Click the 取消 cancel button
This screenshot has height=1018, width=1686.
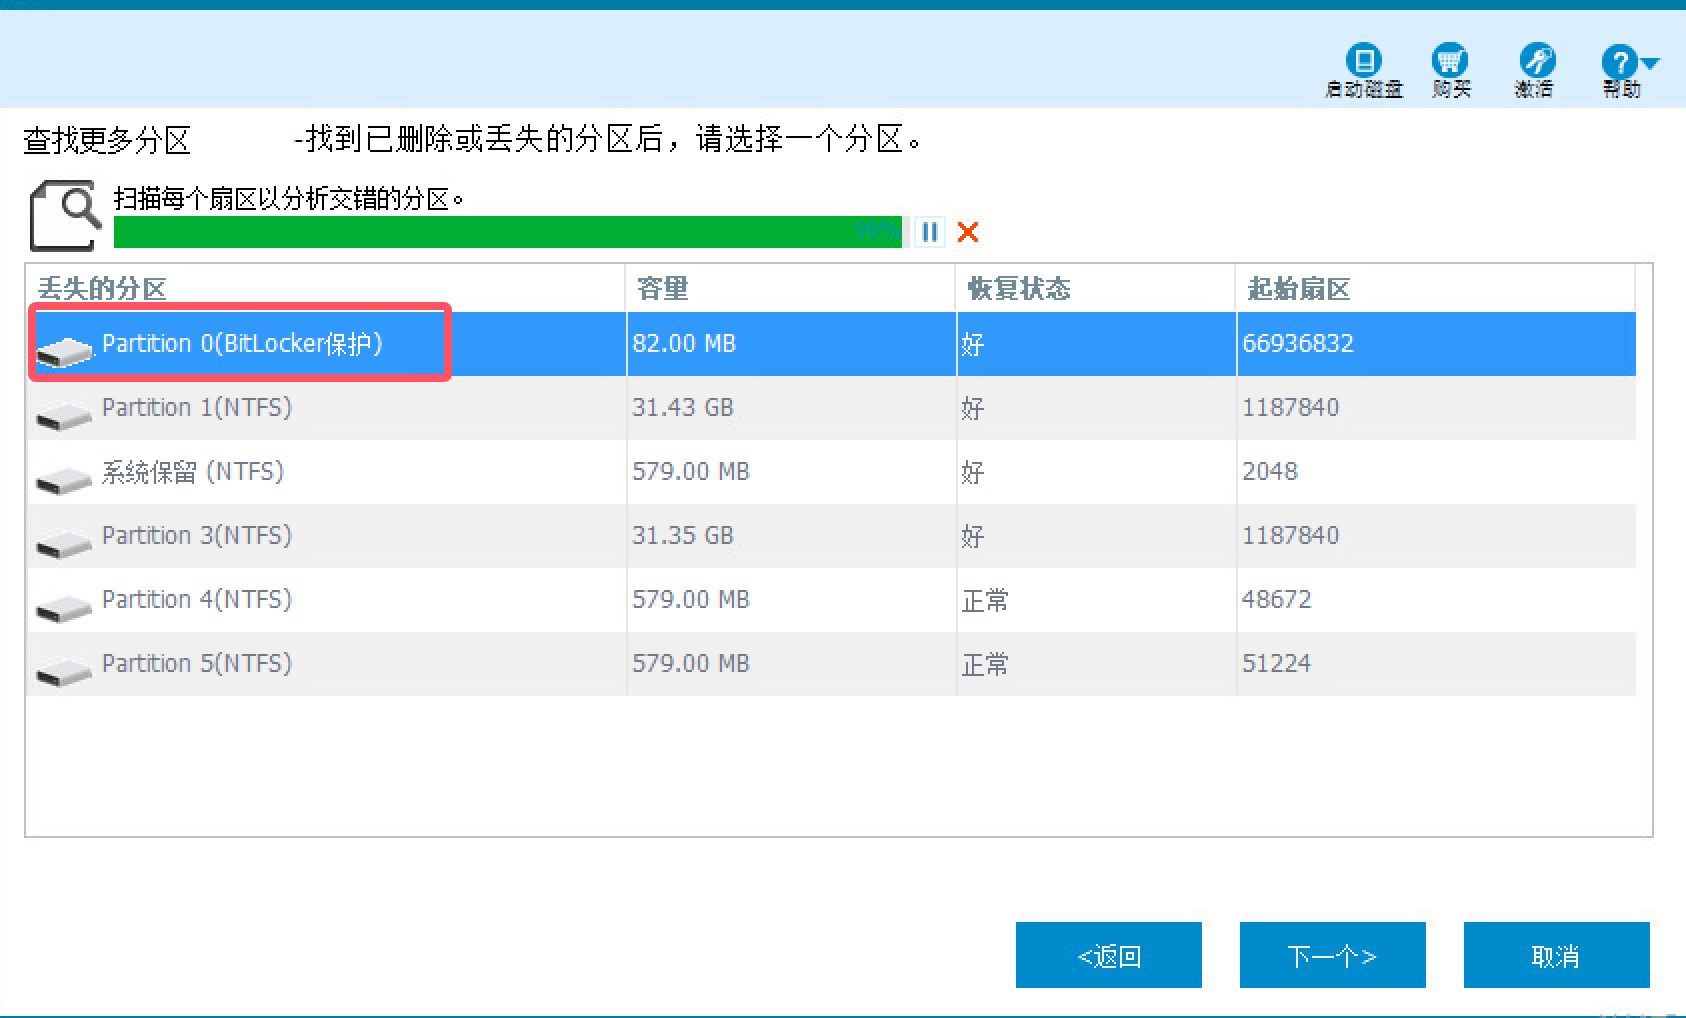tap(1555, 956)
